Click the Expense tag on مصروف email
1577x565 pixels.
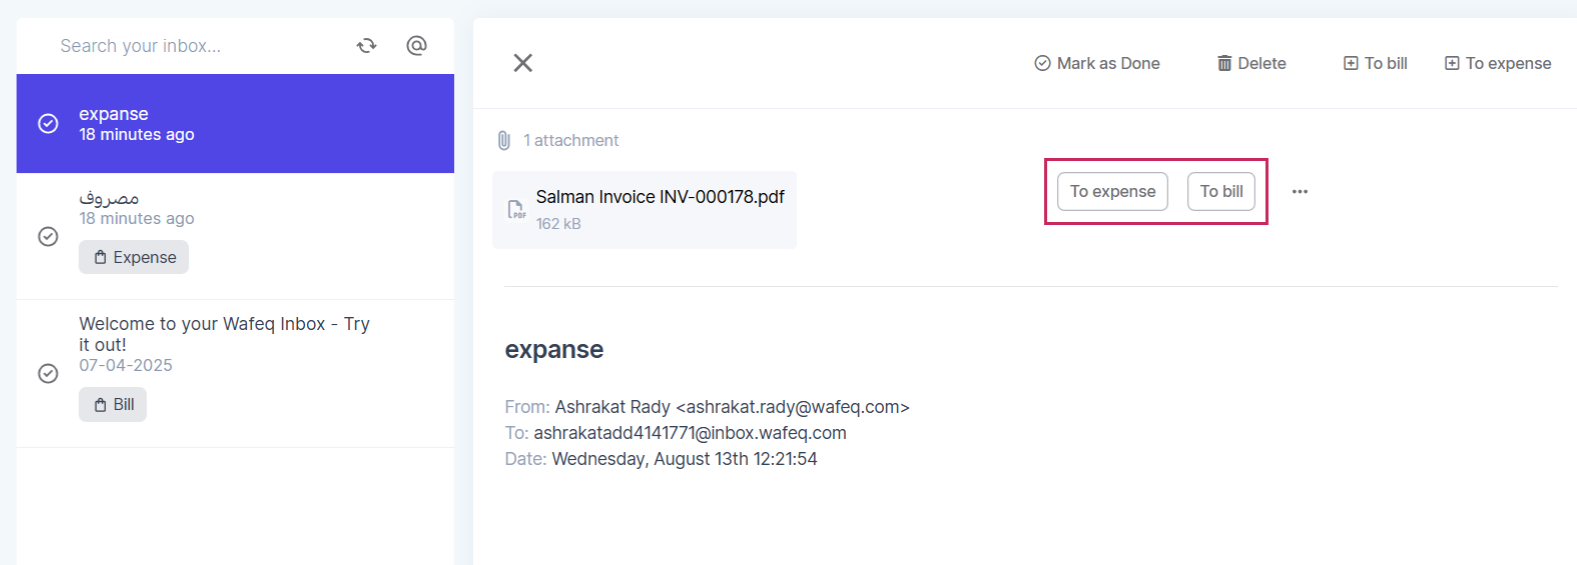pos(134,257)
